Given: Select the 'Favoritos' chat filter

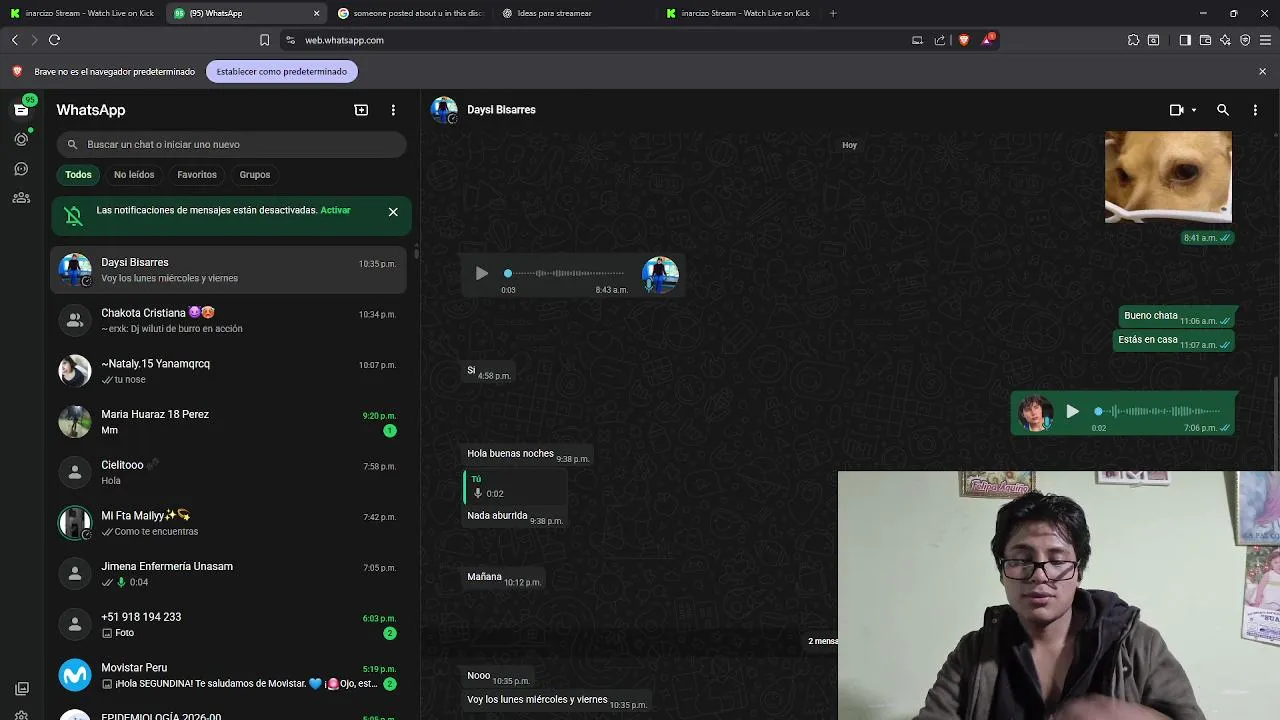Looking at the screenshot, I should [197, 175].
